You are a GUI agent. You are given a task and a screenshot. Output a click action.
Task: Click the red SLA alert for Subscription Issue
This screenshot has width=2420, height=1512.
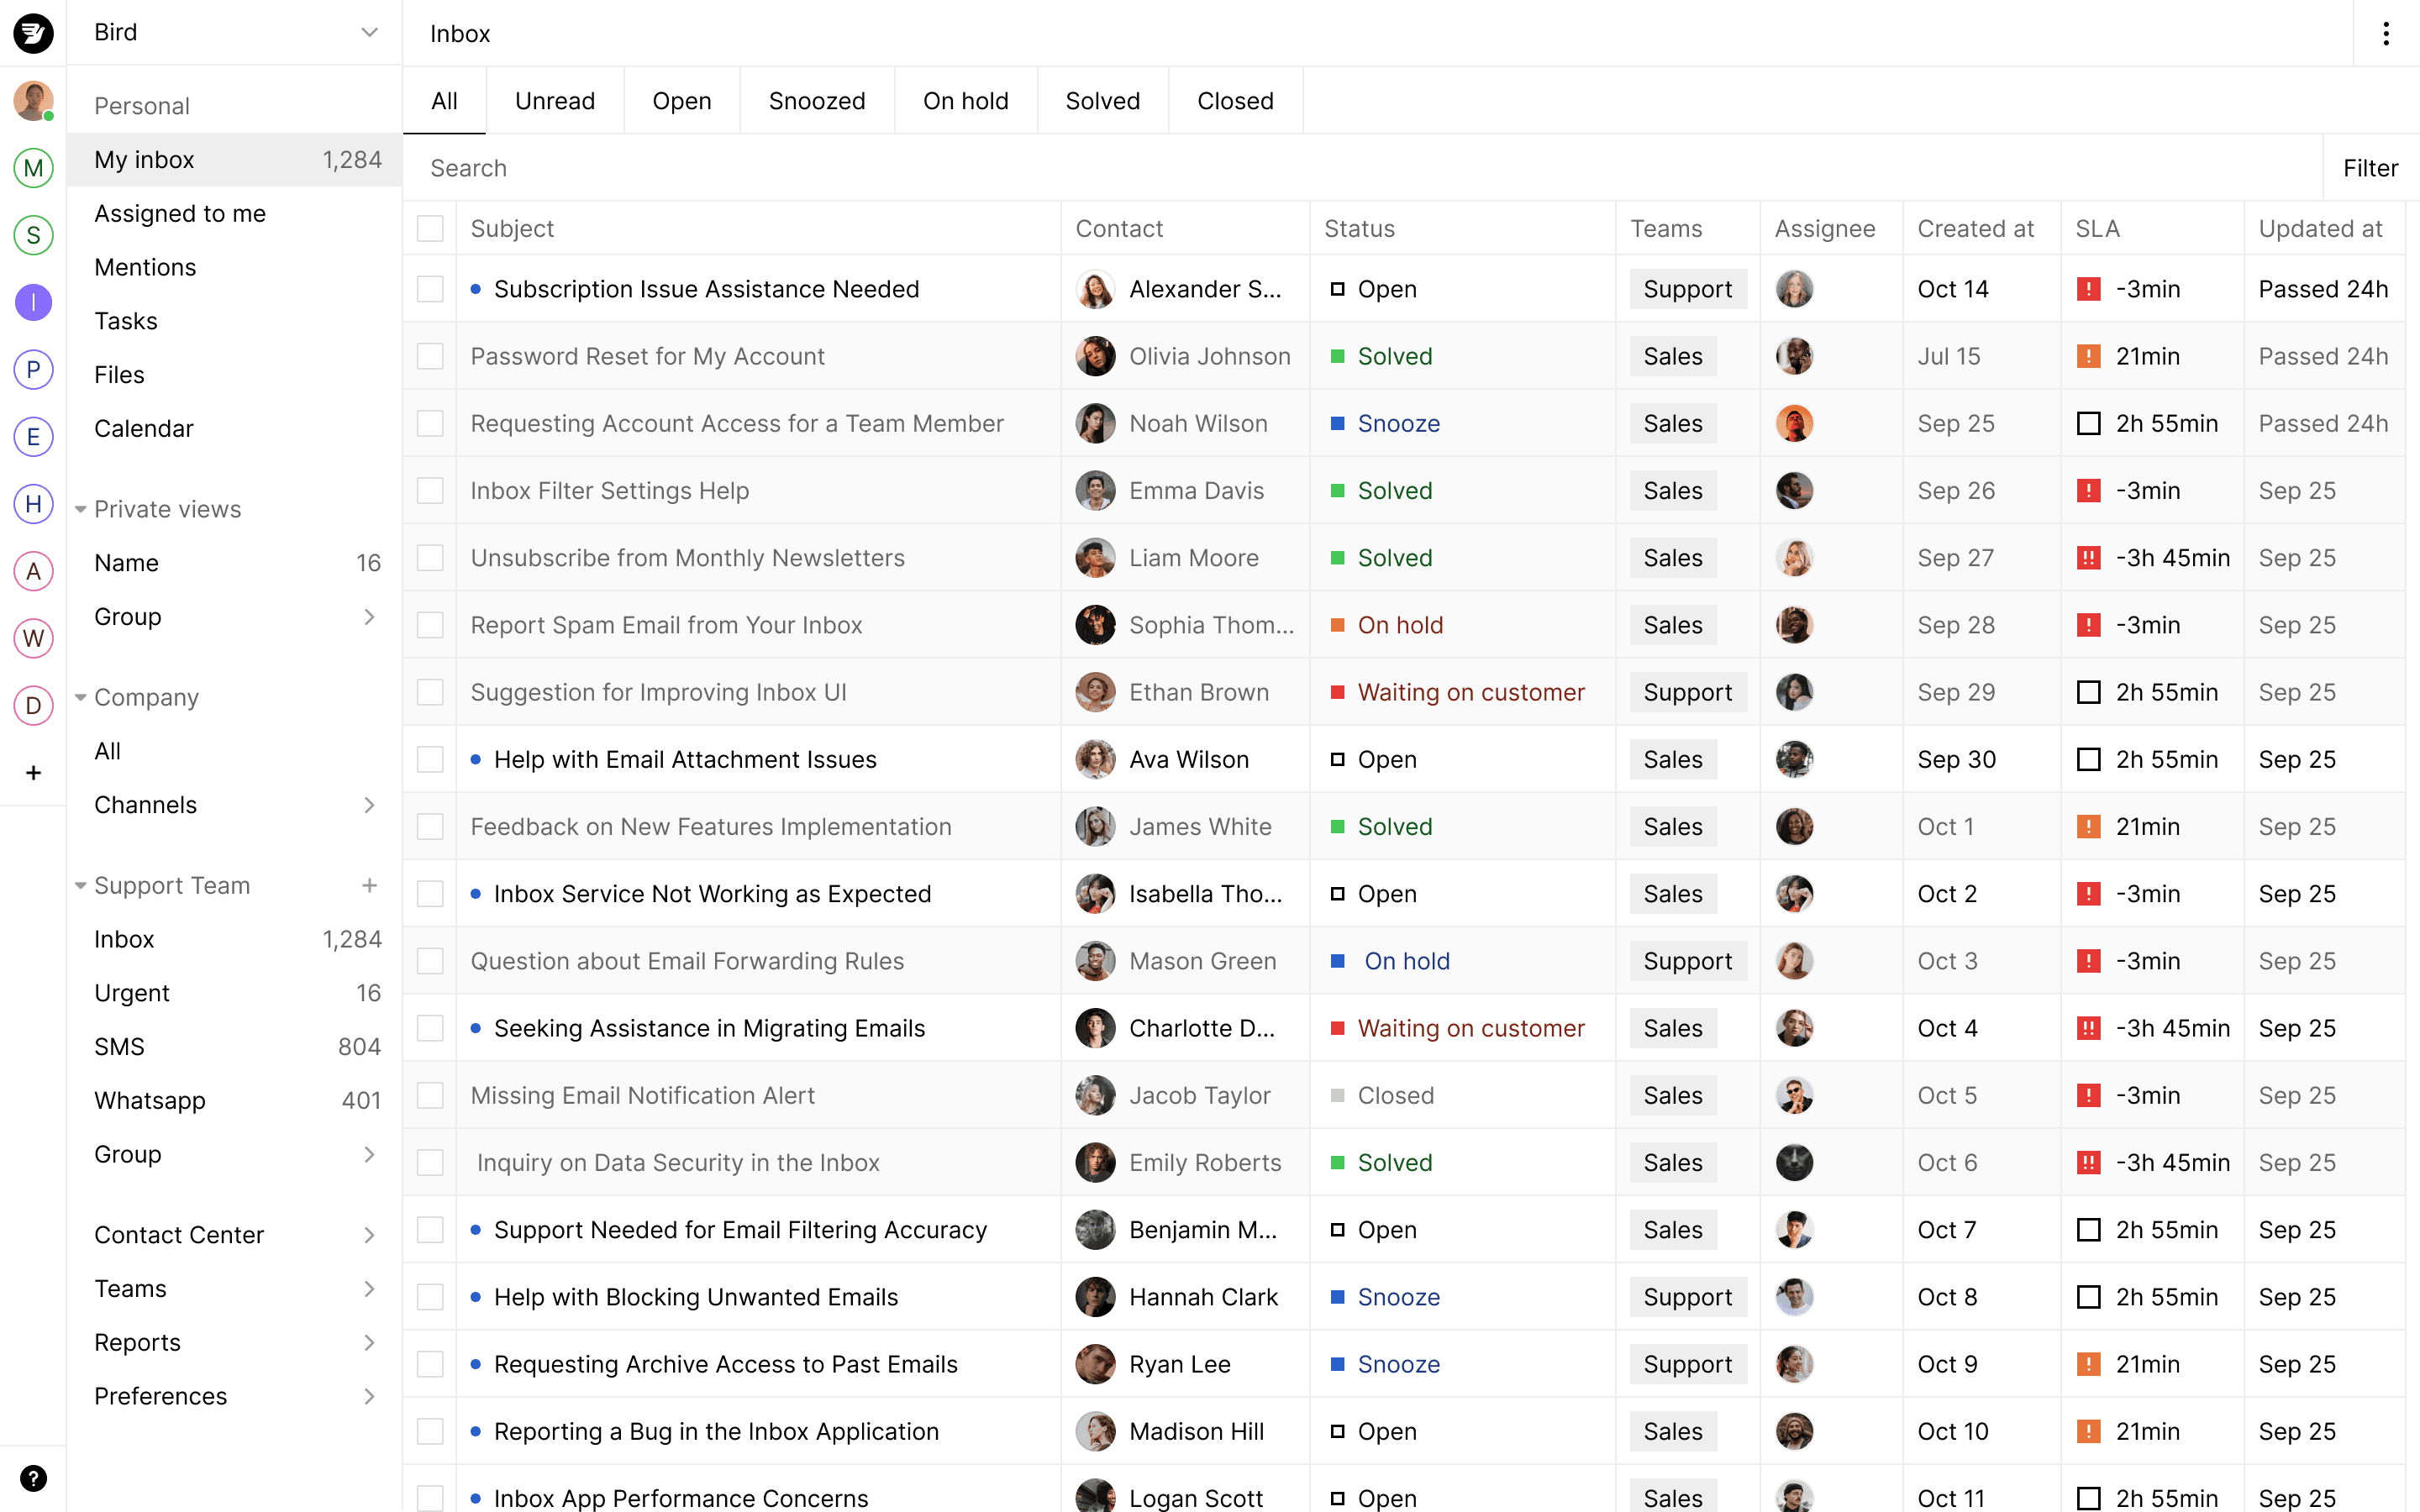2088,289
